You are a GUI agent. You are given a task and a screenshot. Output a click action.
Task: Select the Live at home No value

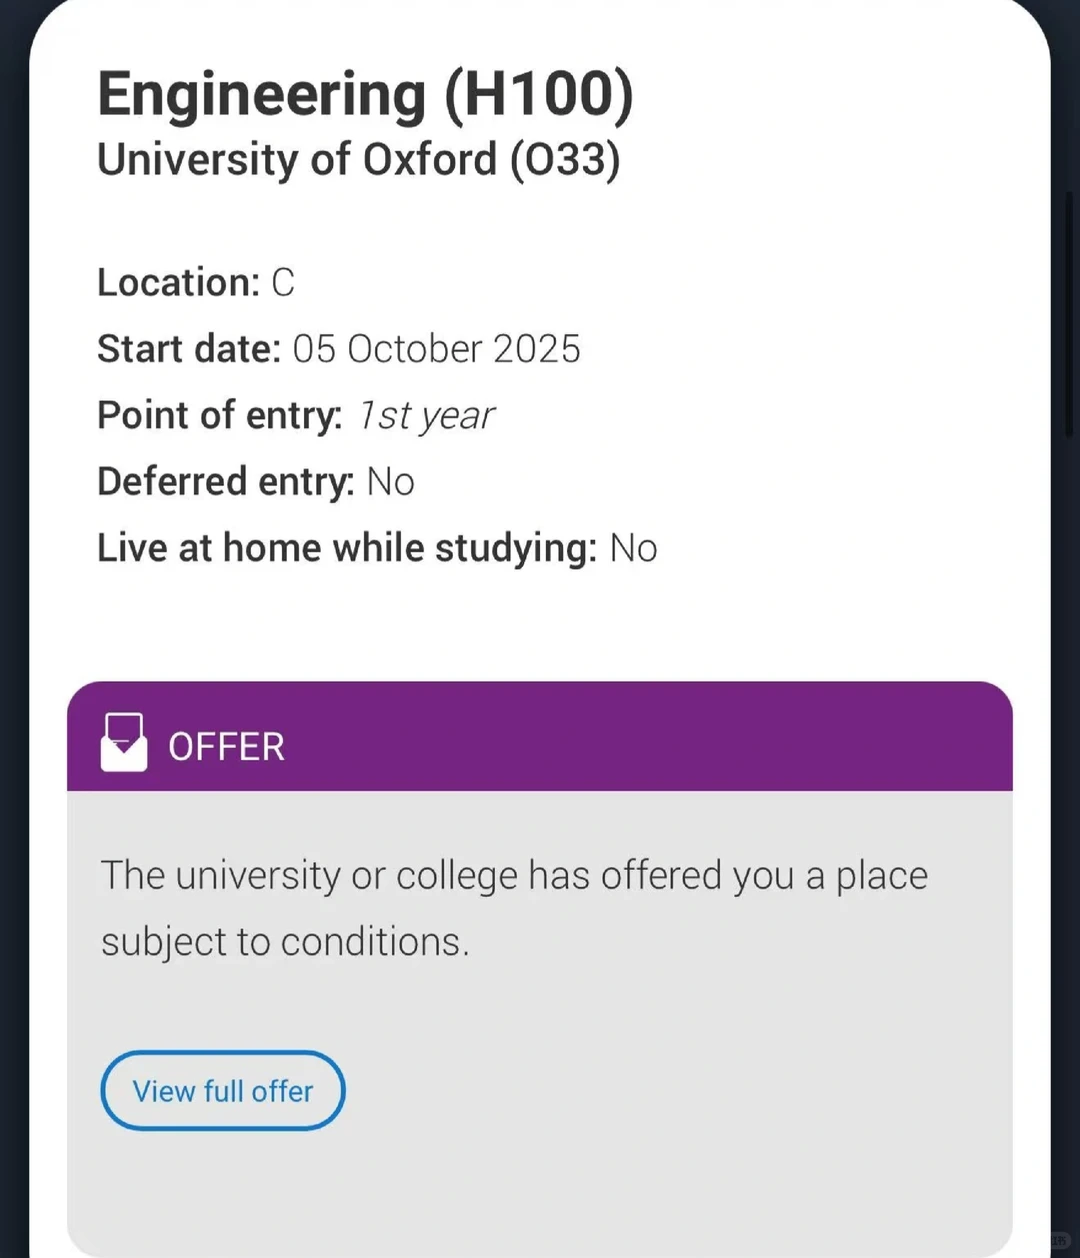(634, 548)
